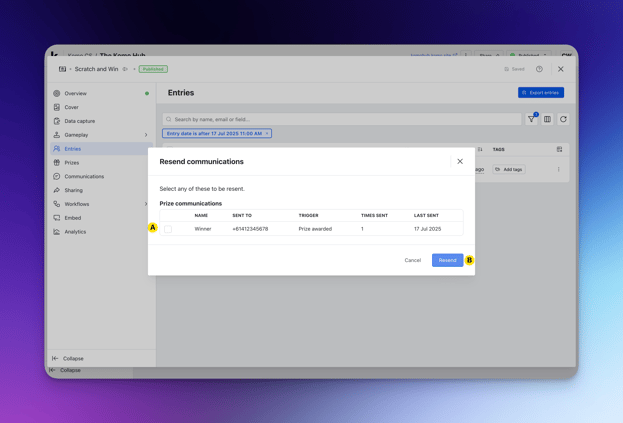Open the entries filter funnel icon
The width and height of the screenshot is (623, 423).
(x=531, y=119)
